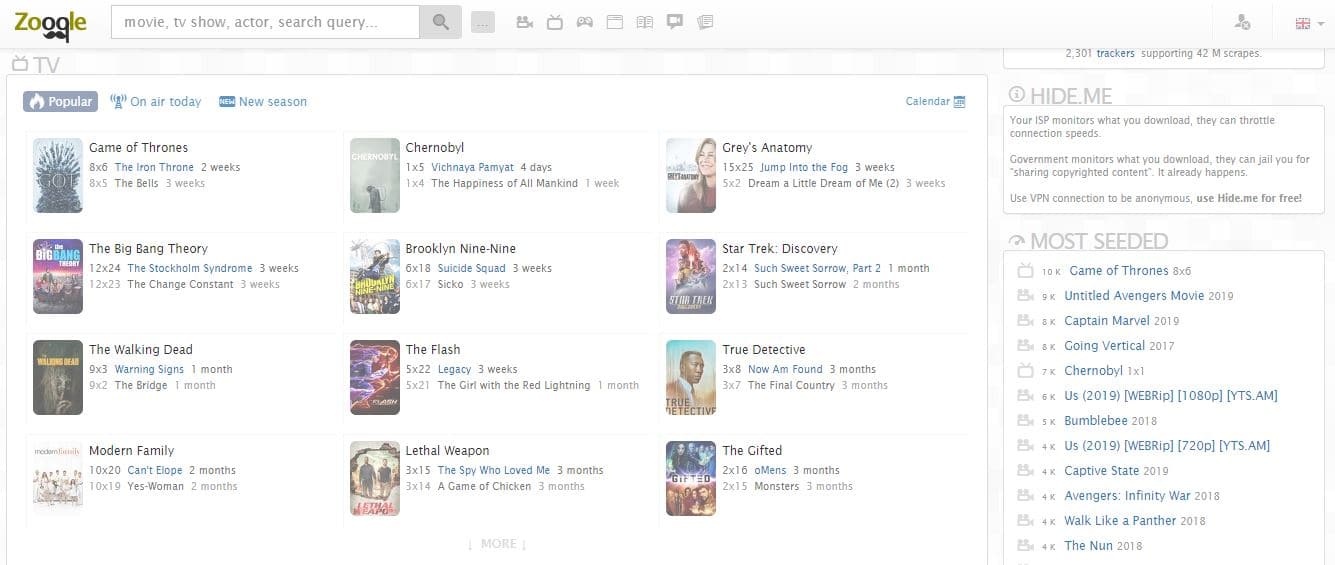1335x565 pixels.
Task: Expand advanced search options ellipsis button
Action: (x=482, y=22)
